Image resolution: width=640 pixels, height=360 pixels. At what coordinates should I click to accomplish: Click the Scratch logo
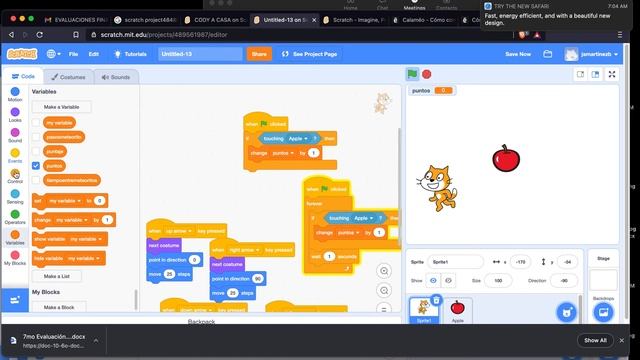click(22, 54)
